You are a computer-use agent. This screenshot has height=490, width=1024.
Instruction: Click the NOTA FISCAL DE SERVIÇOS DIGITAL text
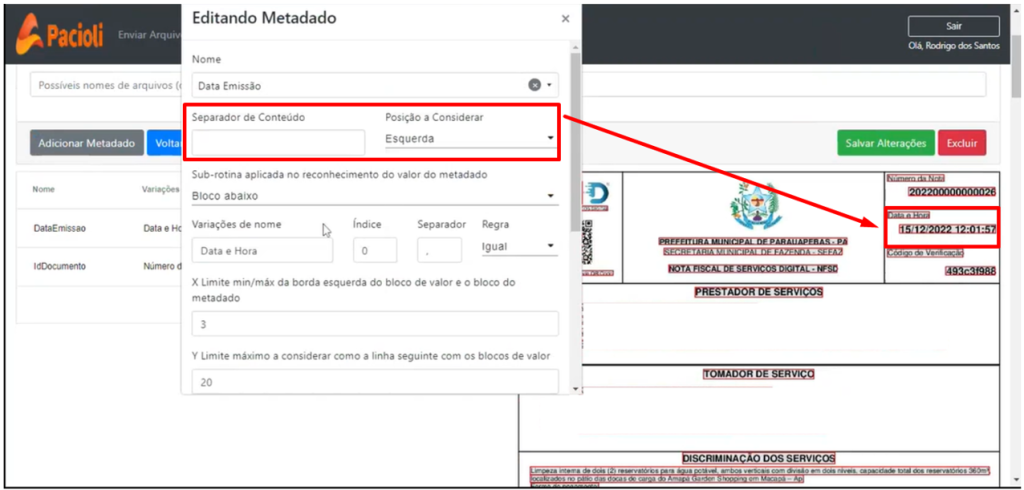[752, 269]
